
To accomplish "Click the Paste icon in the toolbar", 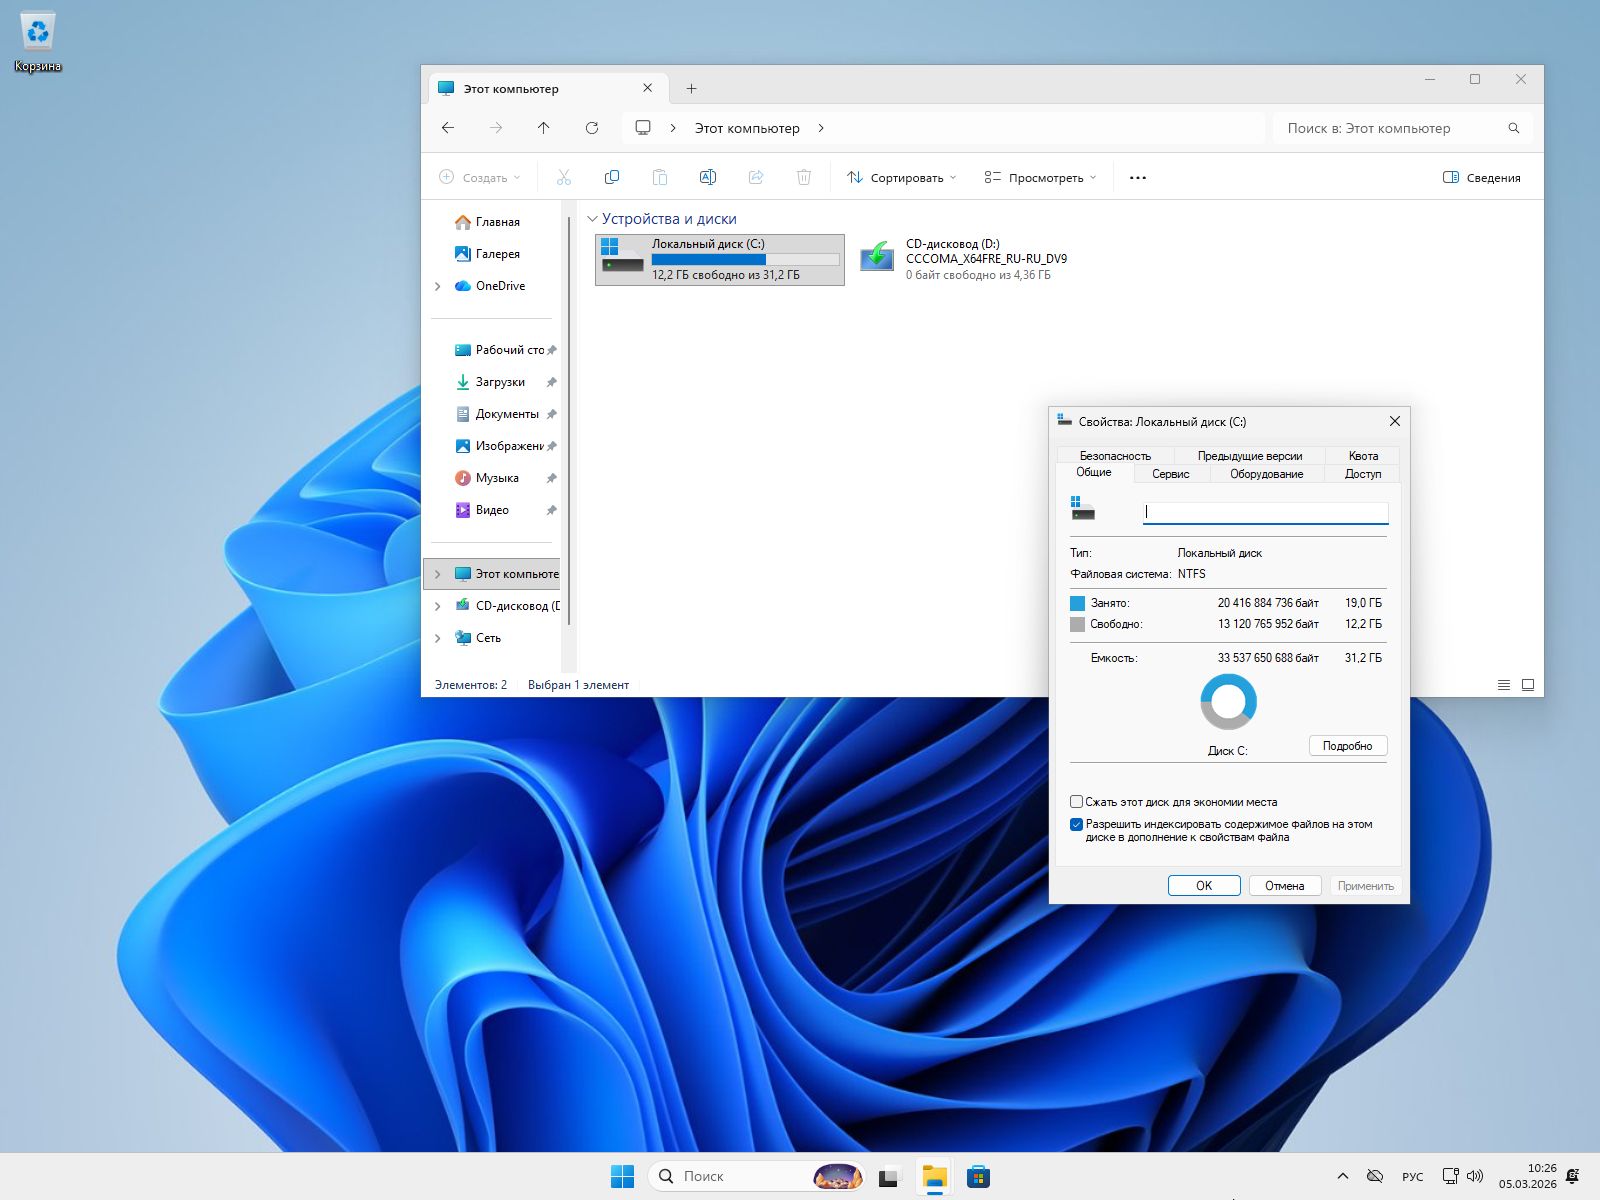I will [660, 177].
